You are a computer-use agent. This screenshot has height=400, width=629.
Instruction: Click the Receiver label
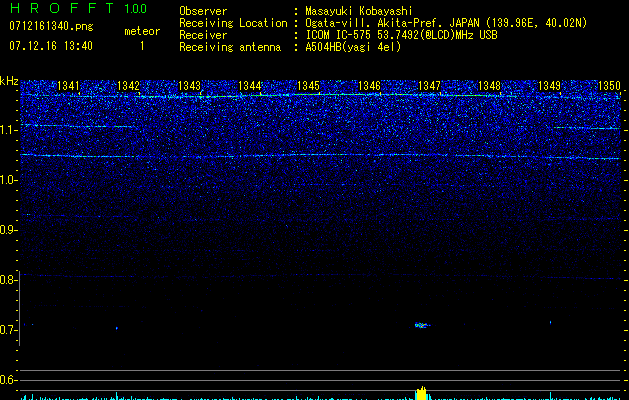(x=203, y=35)
